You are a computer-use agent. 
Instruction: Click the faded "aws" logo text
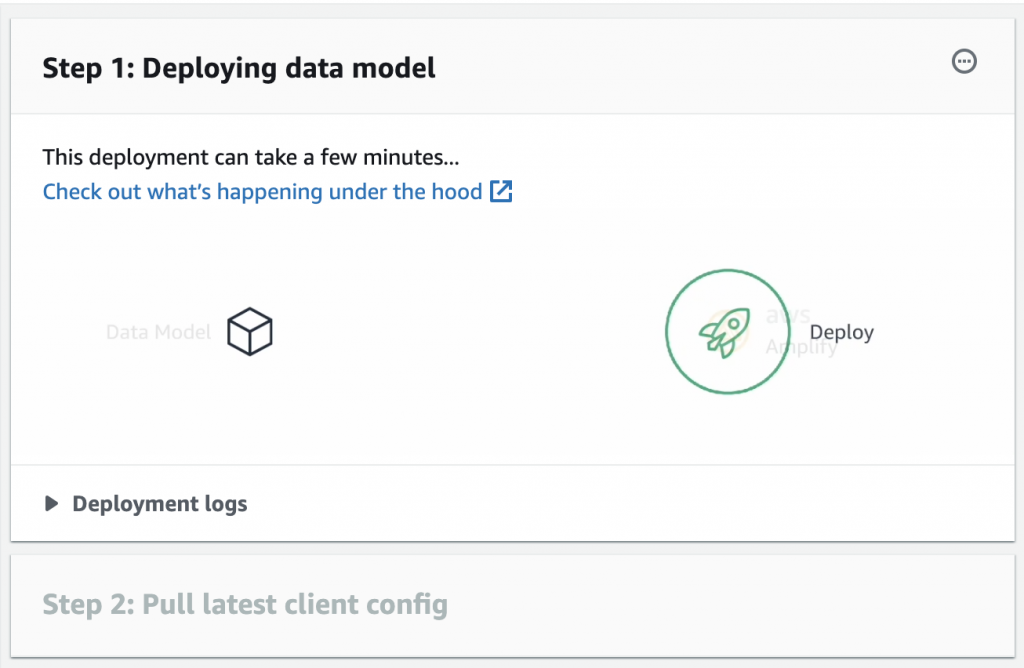pyautogui.click(x=788, y=315)
